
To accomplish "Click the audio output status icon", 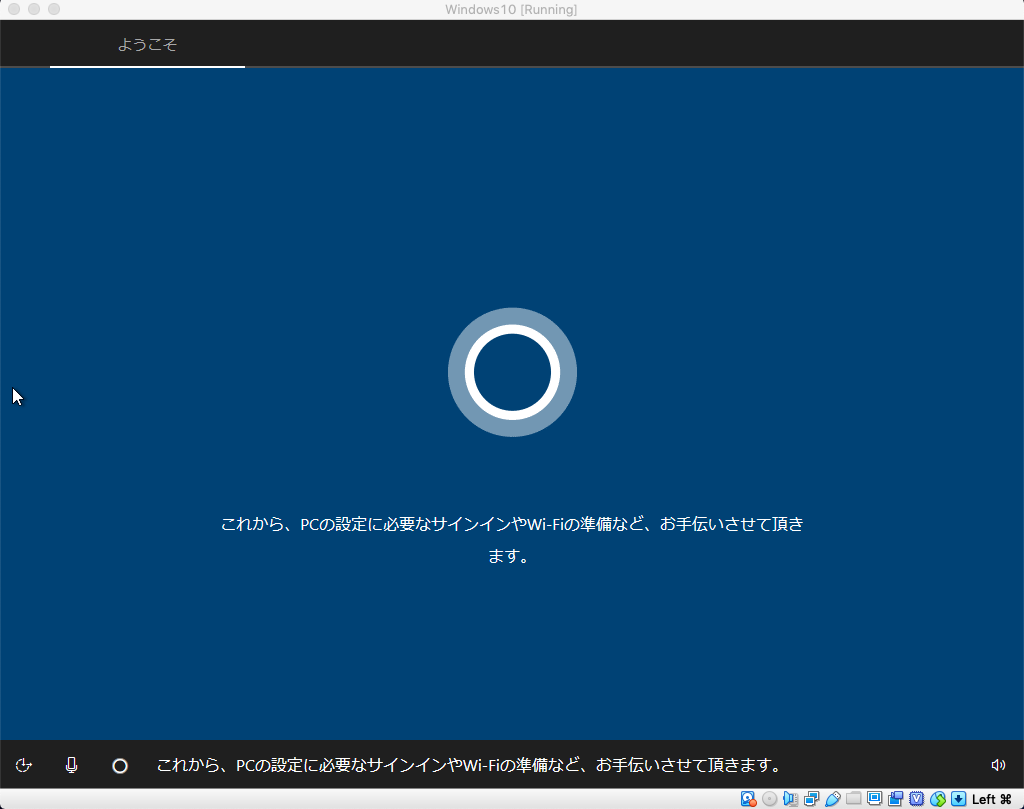I will (x=790, y=799).
